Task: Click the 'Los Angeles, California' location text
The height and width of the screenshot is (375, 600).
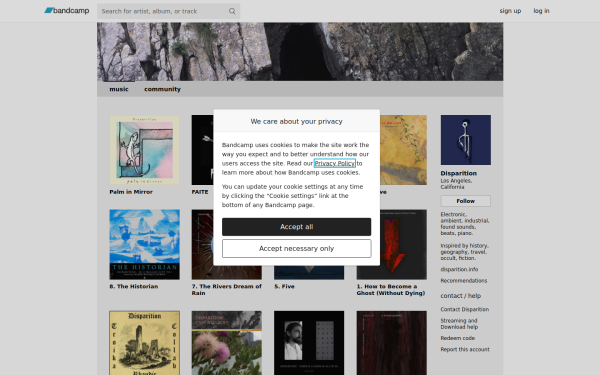Action: [x=456, y=184]
